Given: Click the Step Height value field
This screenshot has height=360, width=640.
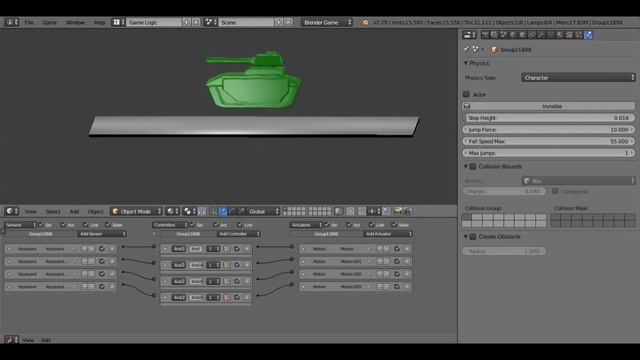Looking at the screenshot, I should (549, 118).
